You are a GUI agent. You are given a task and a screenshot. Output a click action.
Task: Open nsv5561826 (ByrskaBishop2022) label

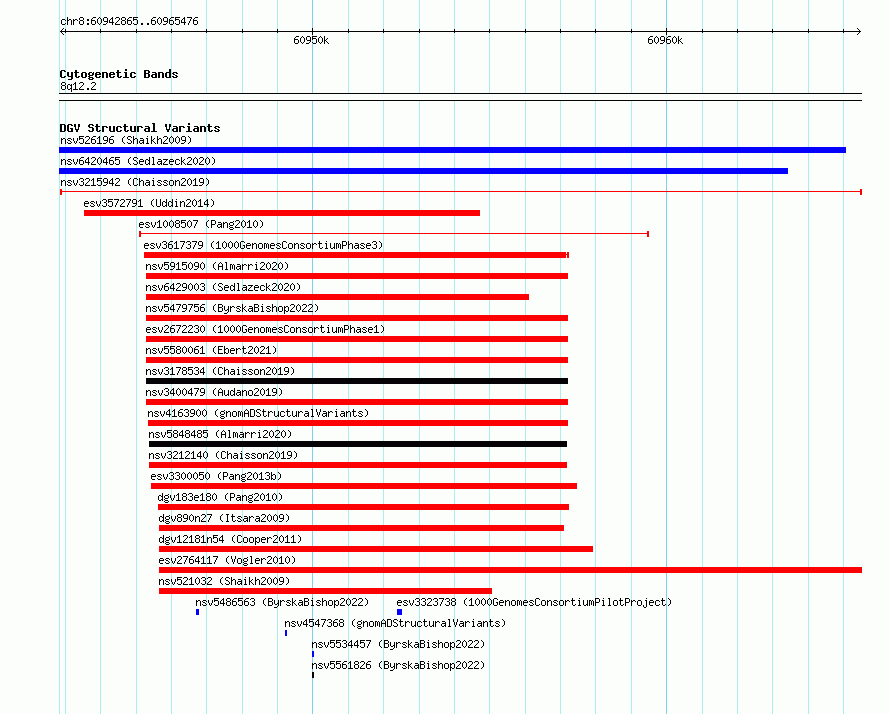398,665
